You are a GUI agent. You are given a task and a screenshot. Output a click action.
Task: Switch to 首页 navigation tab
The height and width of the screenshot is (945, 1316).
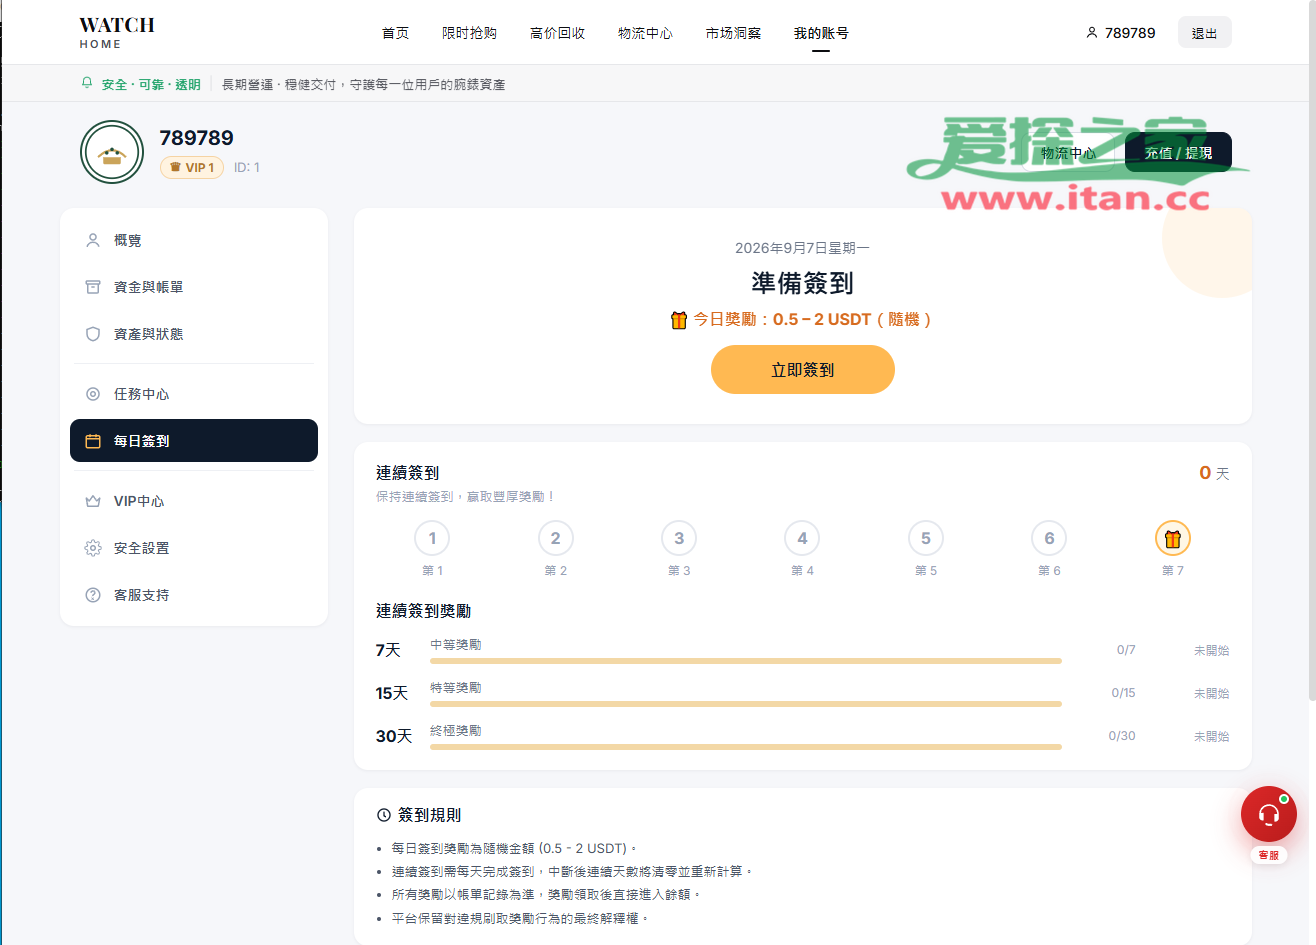[396, 33]
